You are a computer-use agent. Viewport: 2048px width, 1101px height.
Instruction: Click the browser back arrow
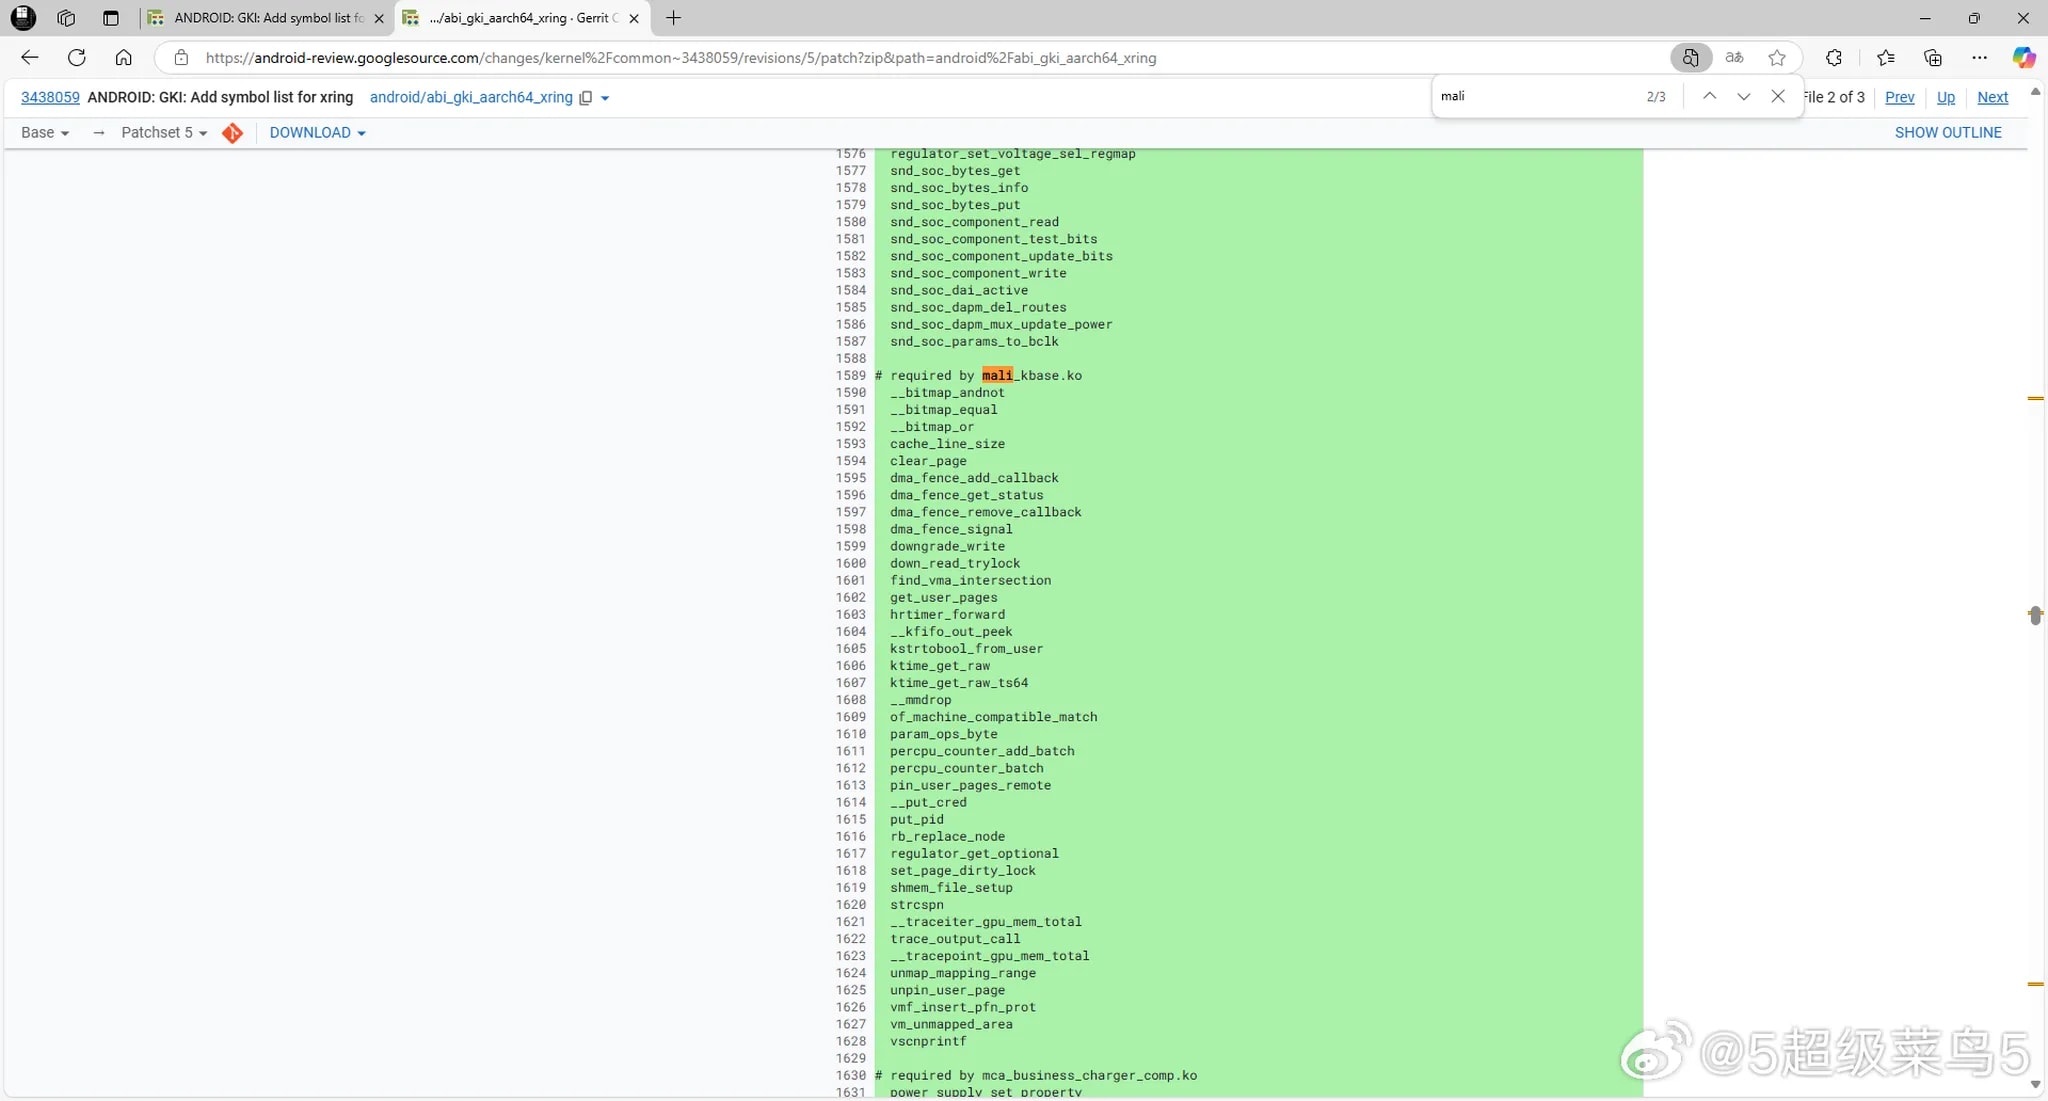click(x=29, y=57)
